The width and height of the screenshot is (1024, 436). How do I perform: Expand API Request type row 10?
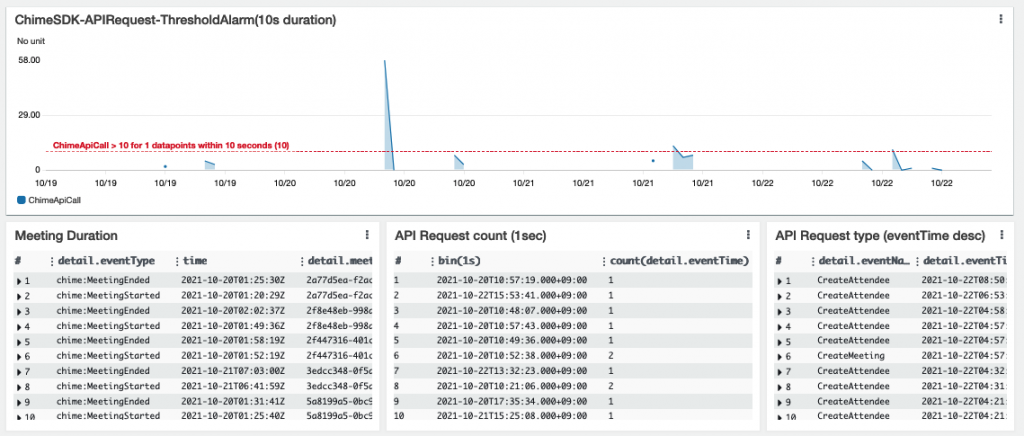tap(780, 416)
